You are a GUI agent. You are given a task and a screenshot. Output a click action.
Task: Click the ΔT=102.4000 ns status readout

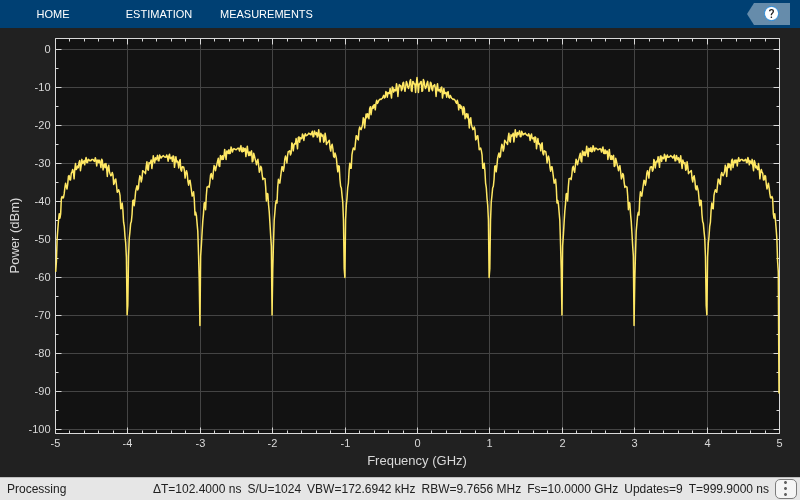[x=197, y=489]
